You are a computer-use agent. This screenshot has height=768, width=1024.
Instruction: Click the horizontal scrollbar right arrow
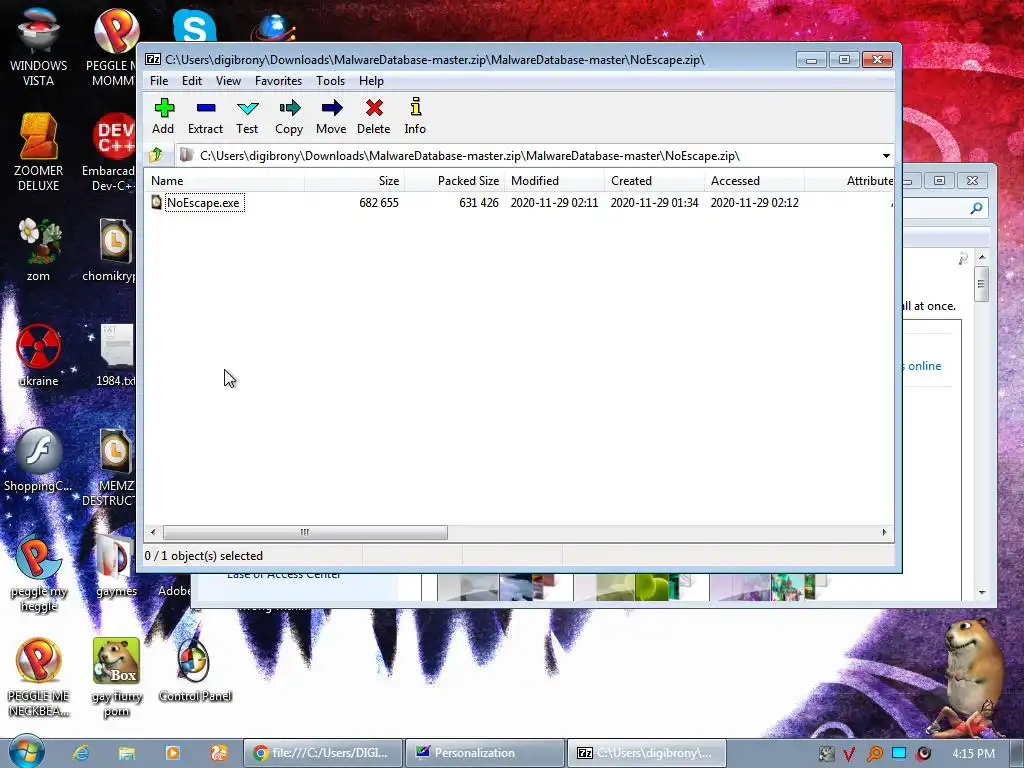click(884, 532)
